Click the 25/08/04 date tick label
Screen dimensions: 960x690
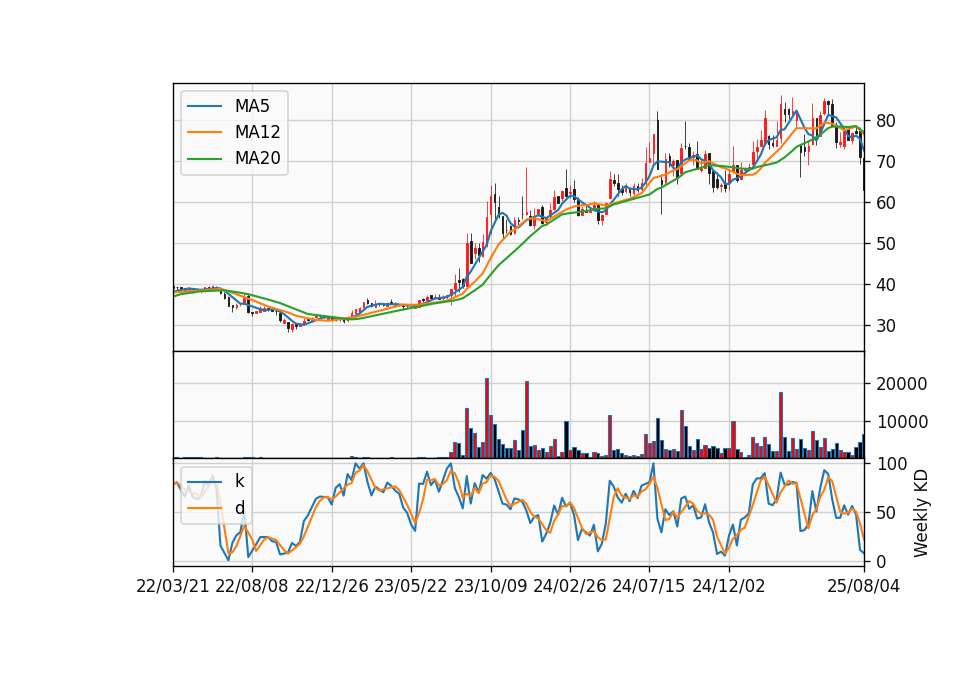pyautogui.click(x=864, y=586)
